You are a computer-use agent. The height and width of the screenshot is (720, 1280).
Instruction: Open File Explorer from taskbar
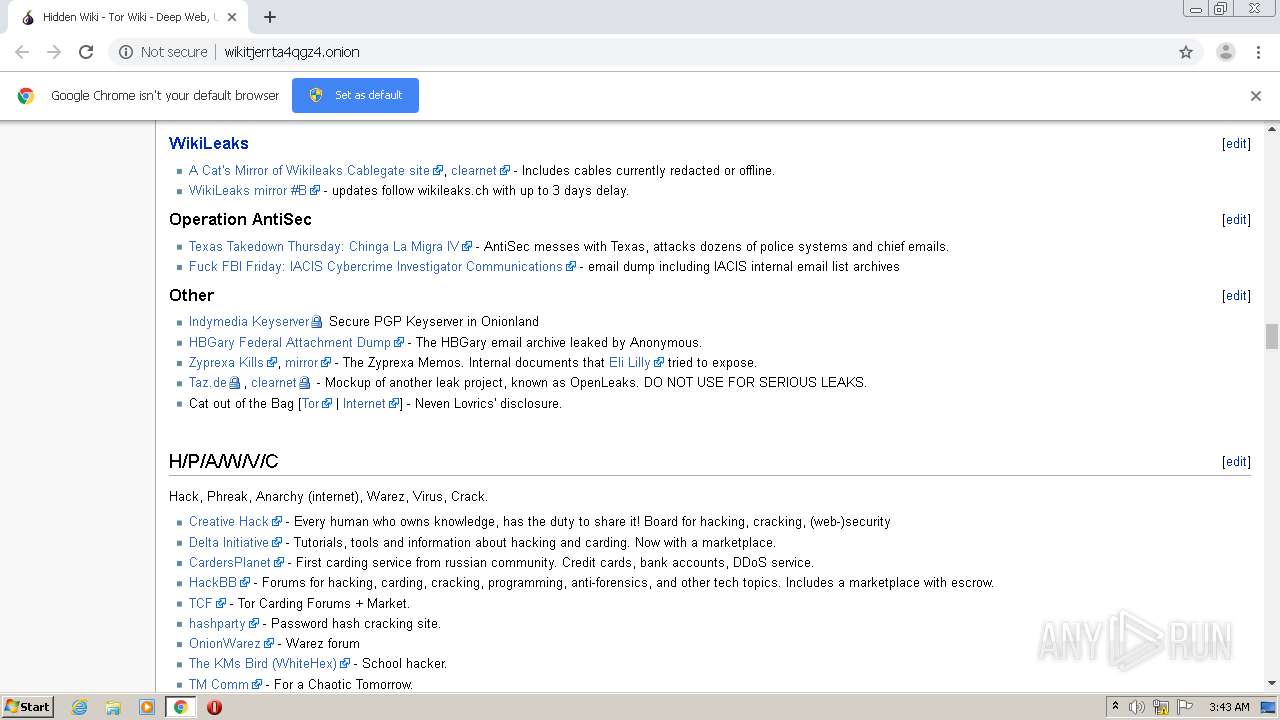(x=113, y=707)
